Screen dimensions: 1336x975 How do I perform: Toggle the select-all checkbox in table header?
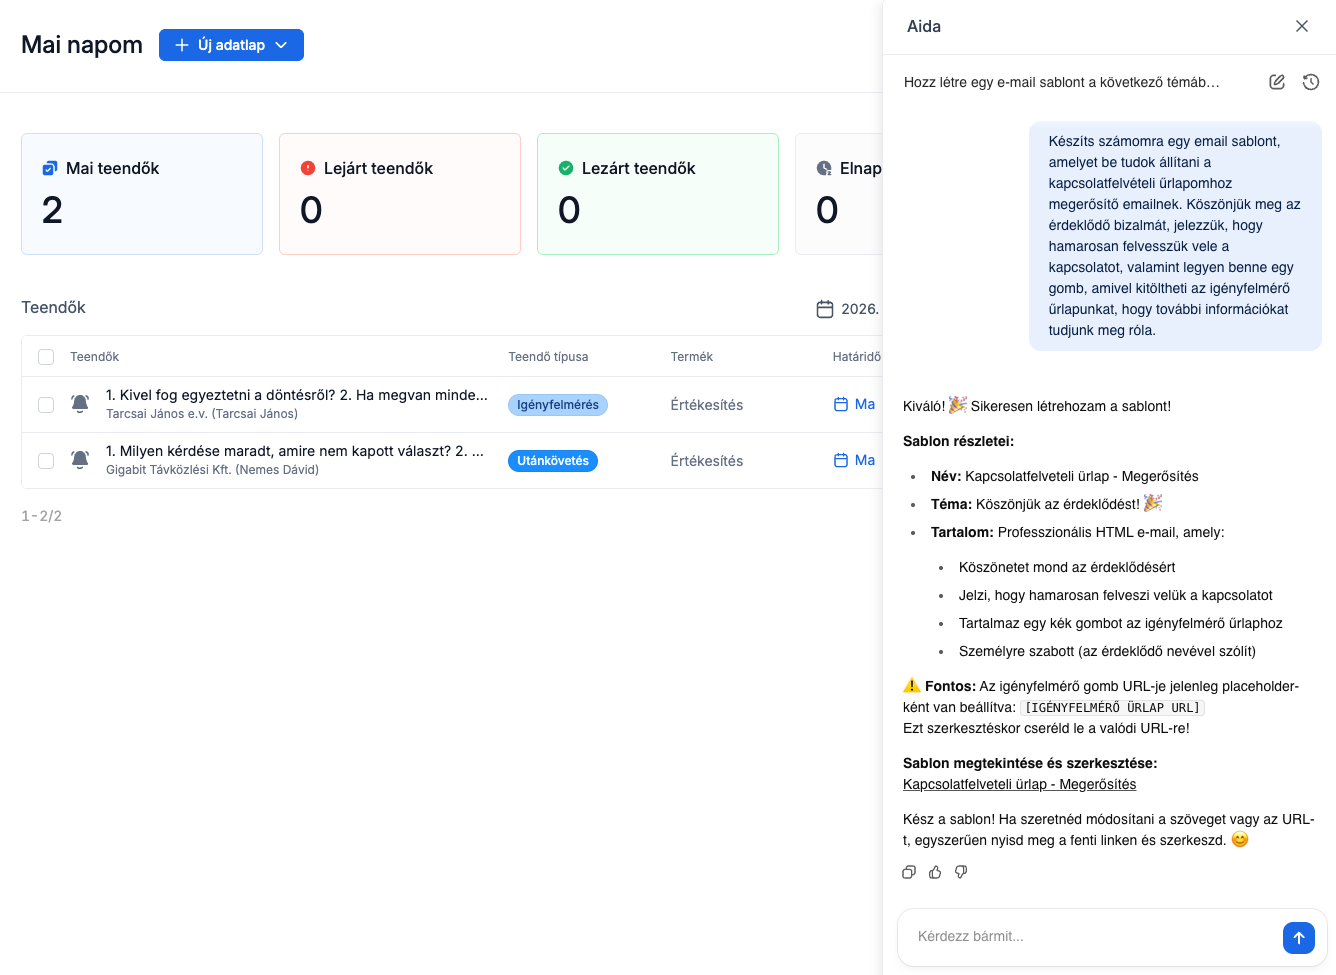46,357
